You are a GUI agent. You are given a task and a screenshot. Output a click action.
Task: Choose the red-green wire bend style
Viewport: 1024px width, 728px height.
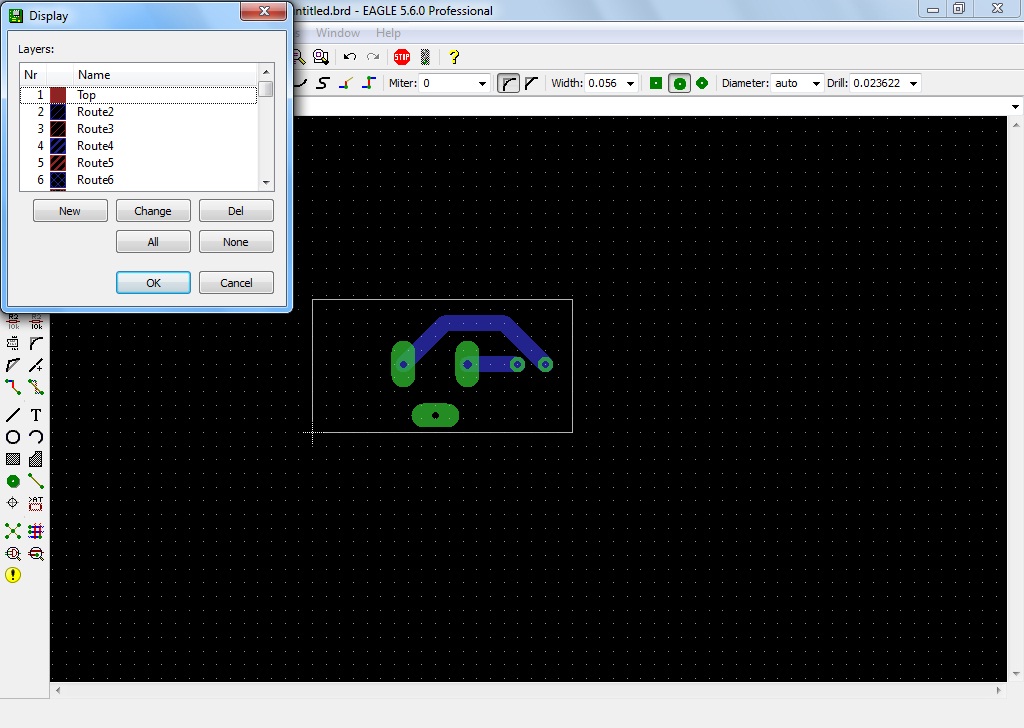point(346,83)
